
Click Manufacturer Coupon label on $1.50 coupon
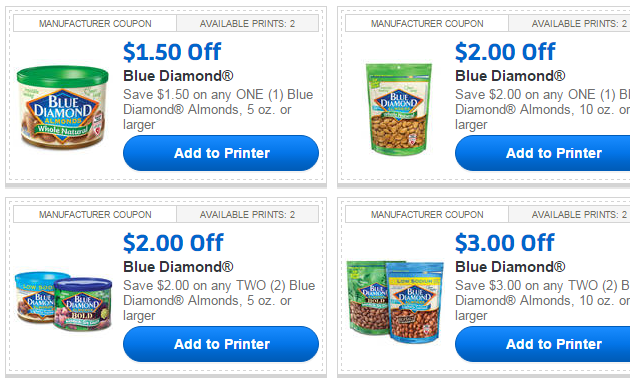click(95, 24)
